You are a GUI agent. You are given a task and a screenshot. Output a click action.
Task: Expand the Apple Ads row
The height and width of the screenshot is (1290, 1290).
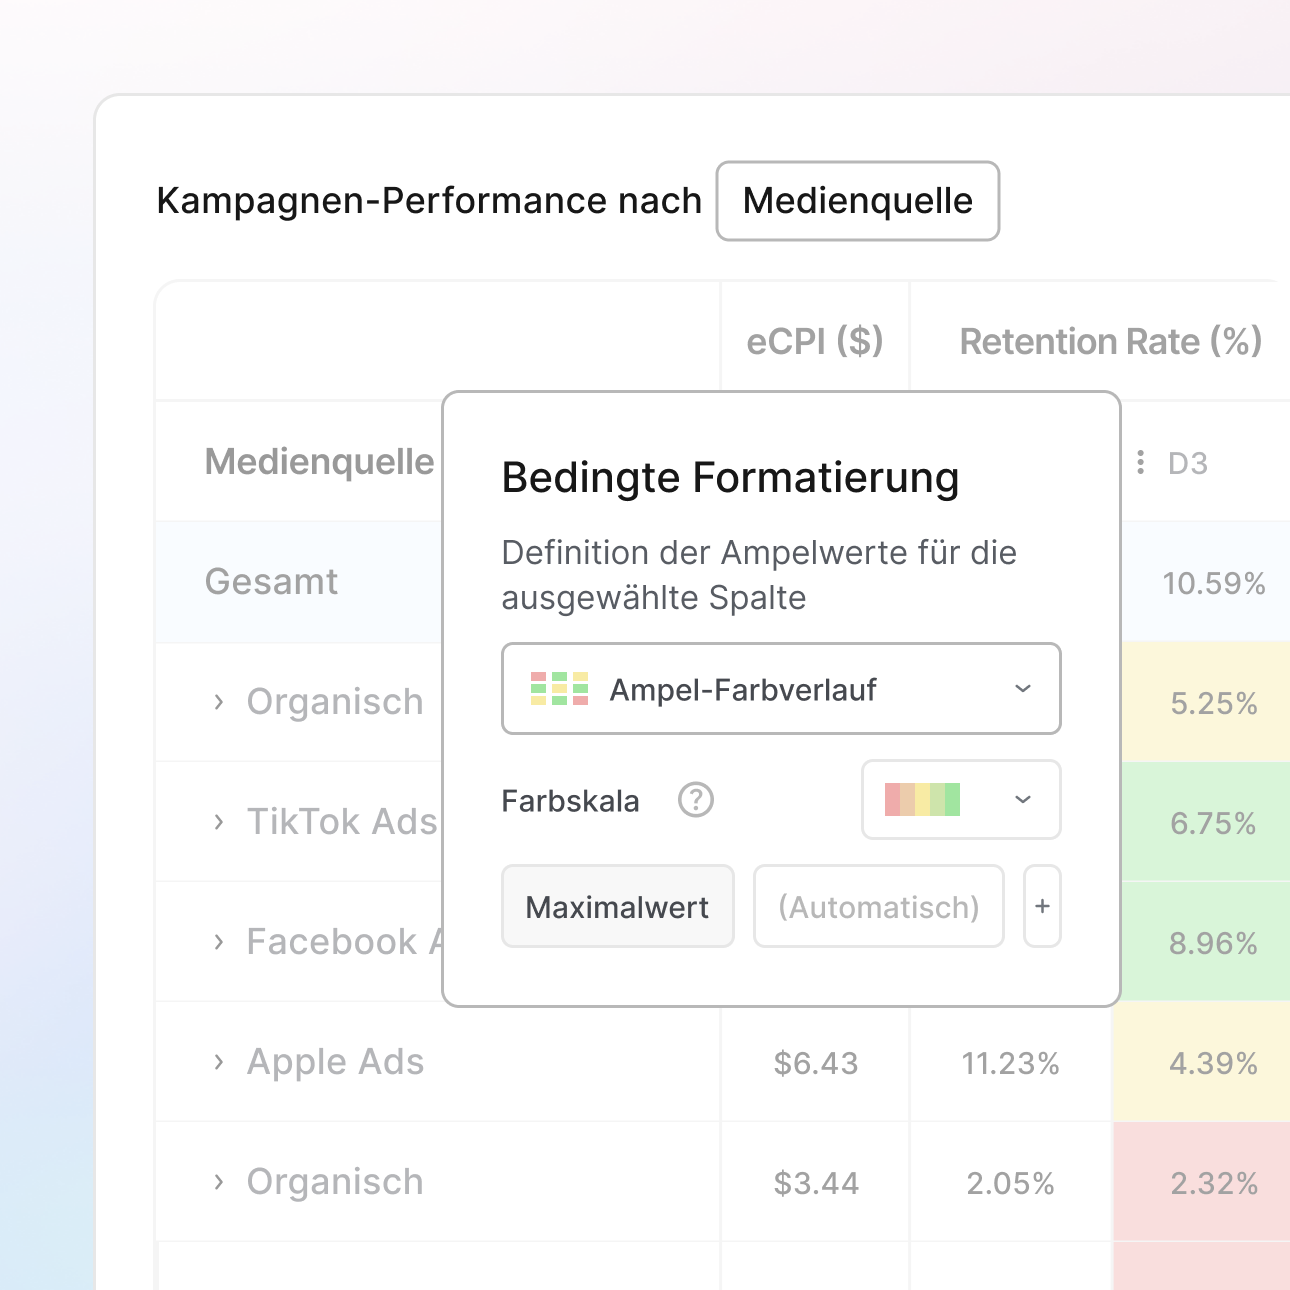[219, 1062]
